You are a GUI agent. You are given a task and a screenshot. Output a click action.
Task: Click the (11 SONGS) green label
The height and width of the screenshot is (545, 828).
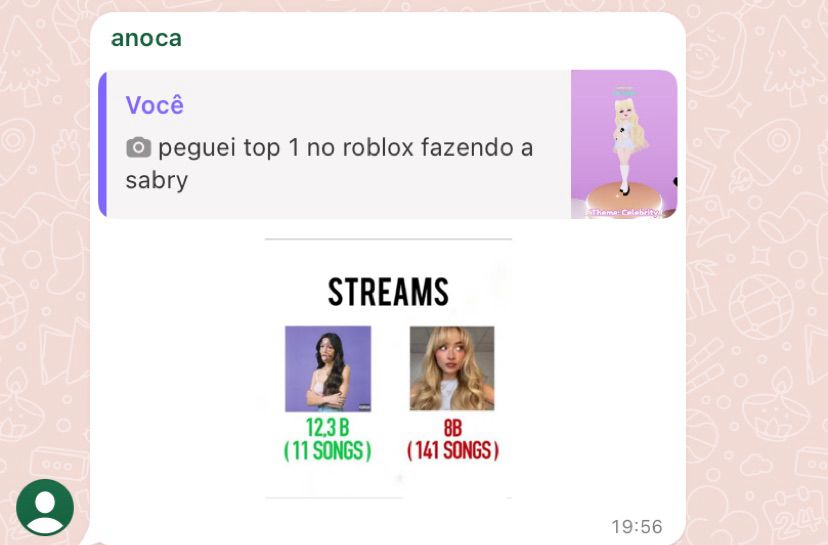pos(327,451)
